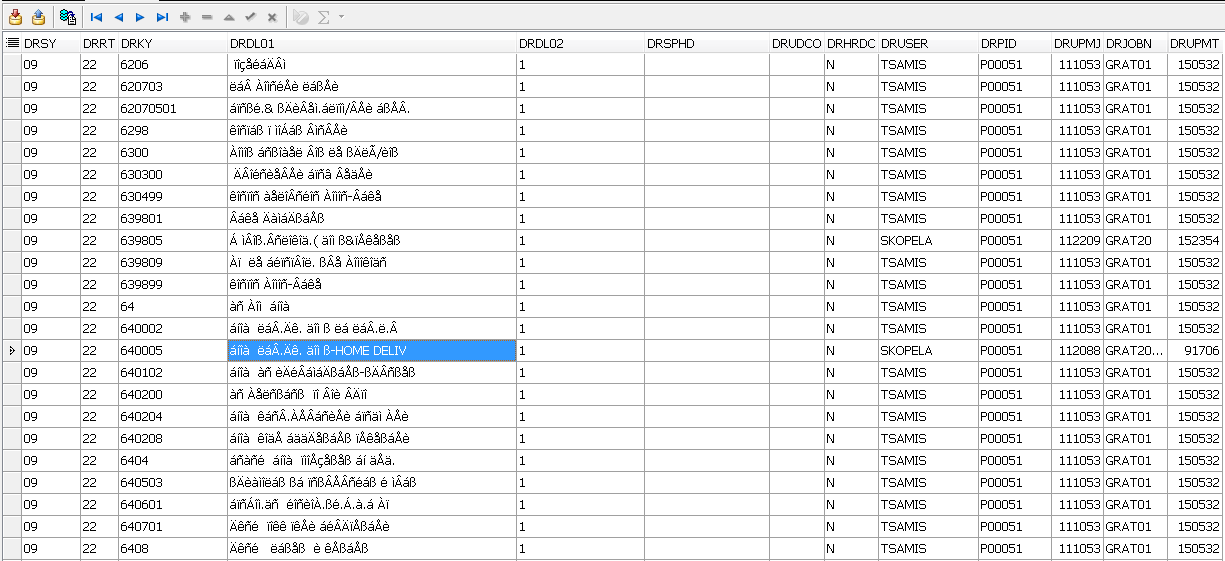The image size is (1225, 561).
Task: Click the current row indicator arrow
Action: click(11, 351)
